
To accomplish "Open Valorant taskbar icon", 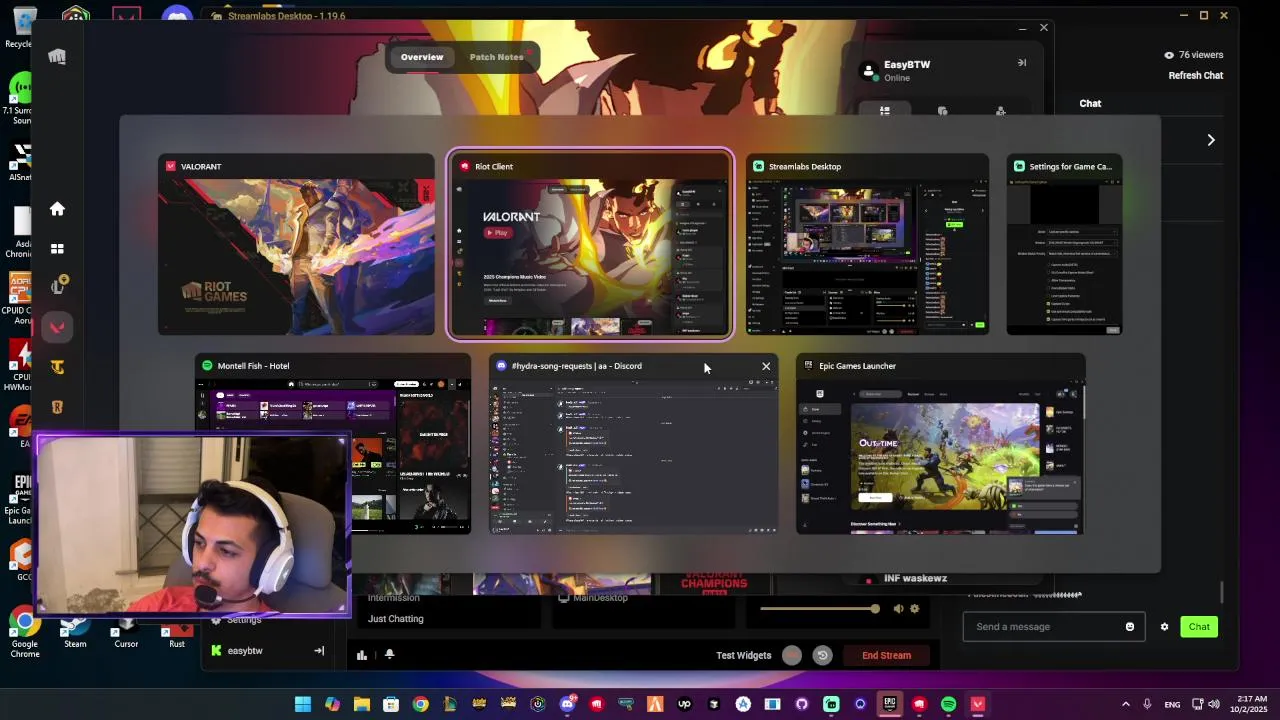I will coord(977,704).
